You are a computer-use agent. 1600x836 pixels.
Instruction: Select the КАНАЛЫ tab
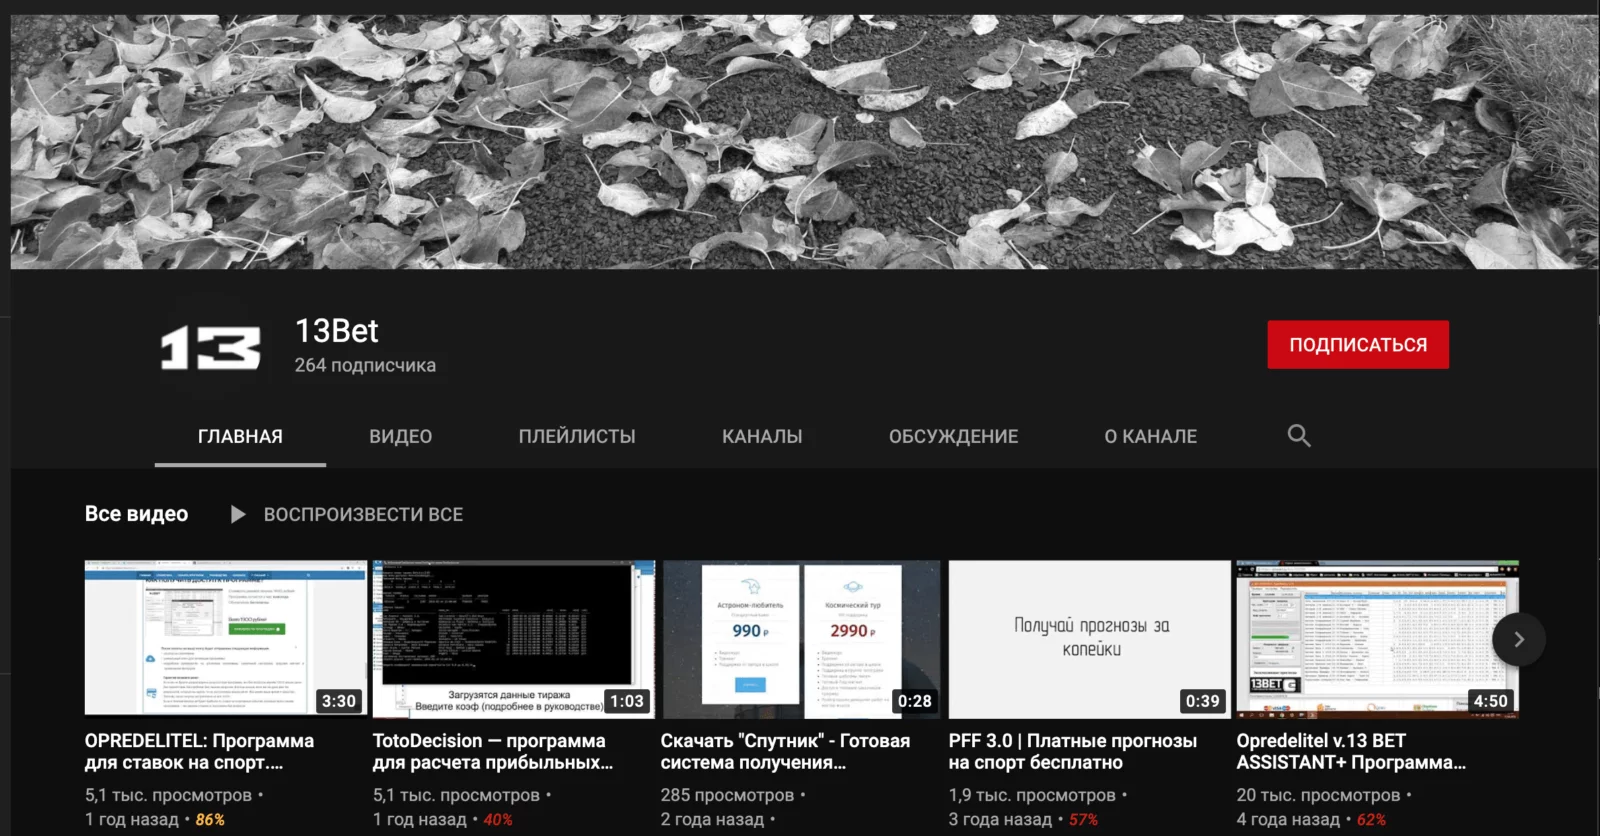point(762,436)
